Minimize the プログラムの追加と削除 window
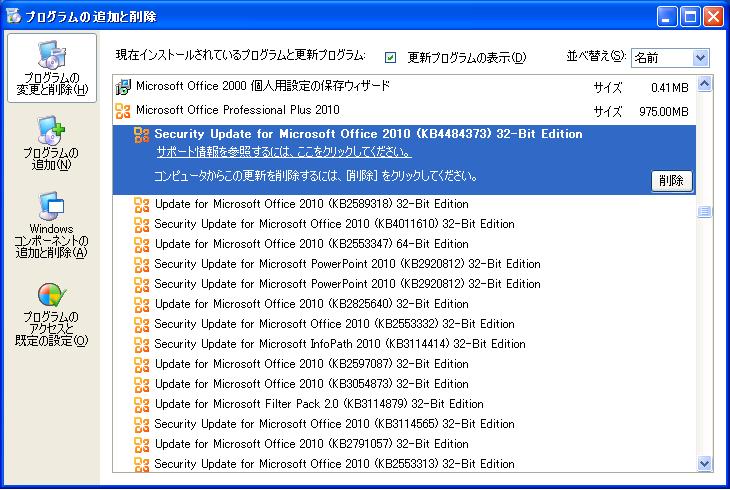 point(667,17)
